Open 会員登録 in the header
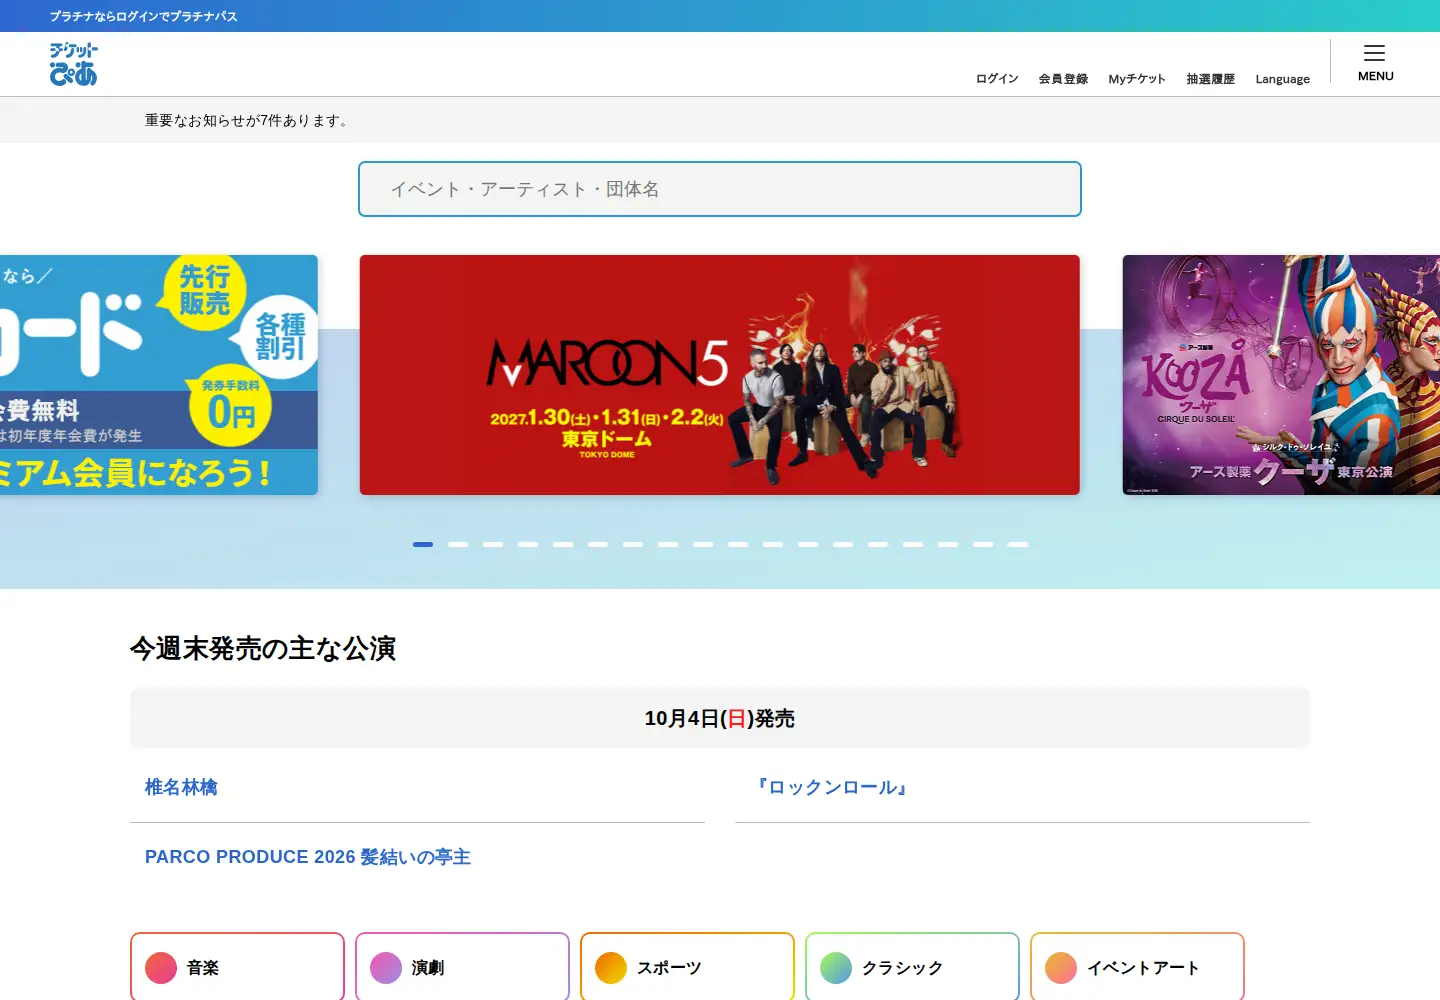 click(1063, 79)
